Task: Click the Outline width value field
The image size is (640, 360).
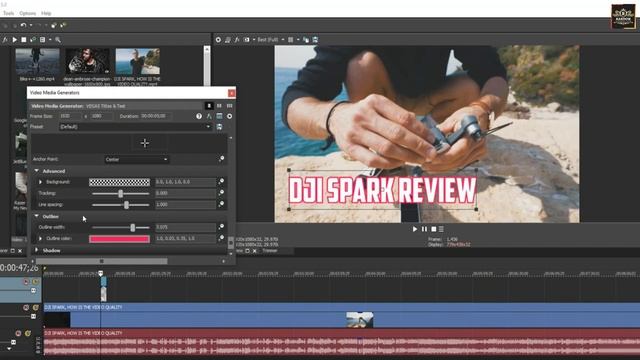Action: [185, 227]
